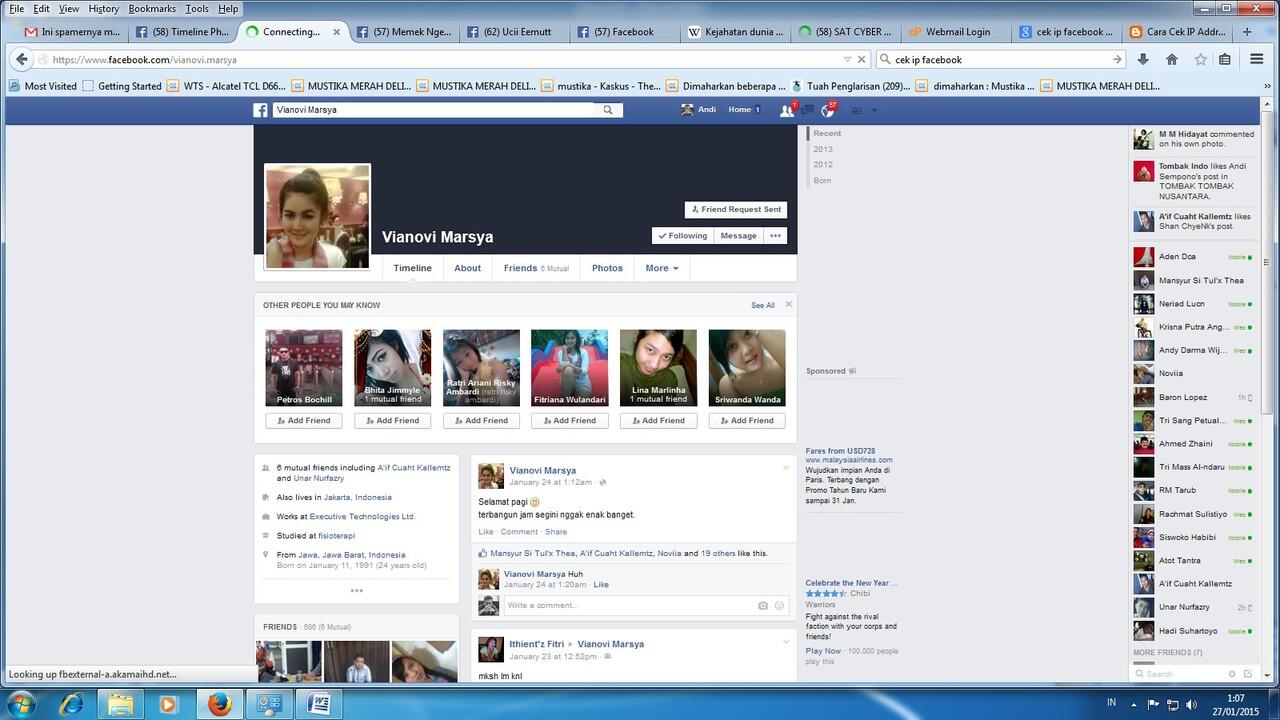Open the privacy shortcuts icon
The image size is (1280, 720).
(x=857, y=110)
